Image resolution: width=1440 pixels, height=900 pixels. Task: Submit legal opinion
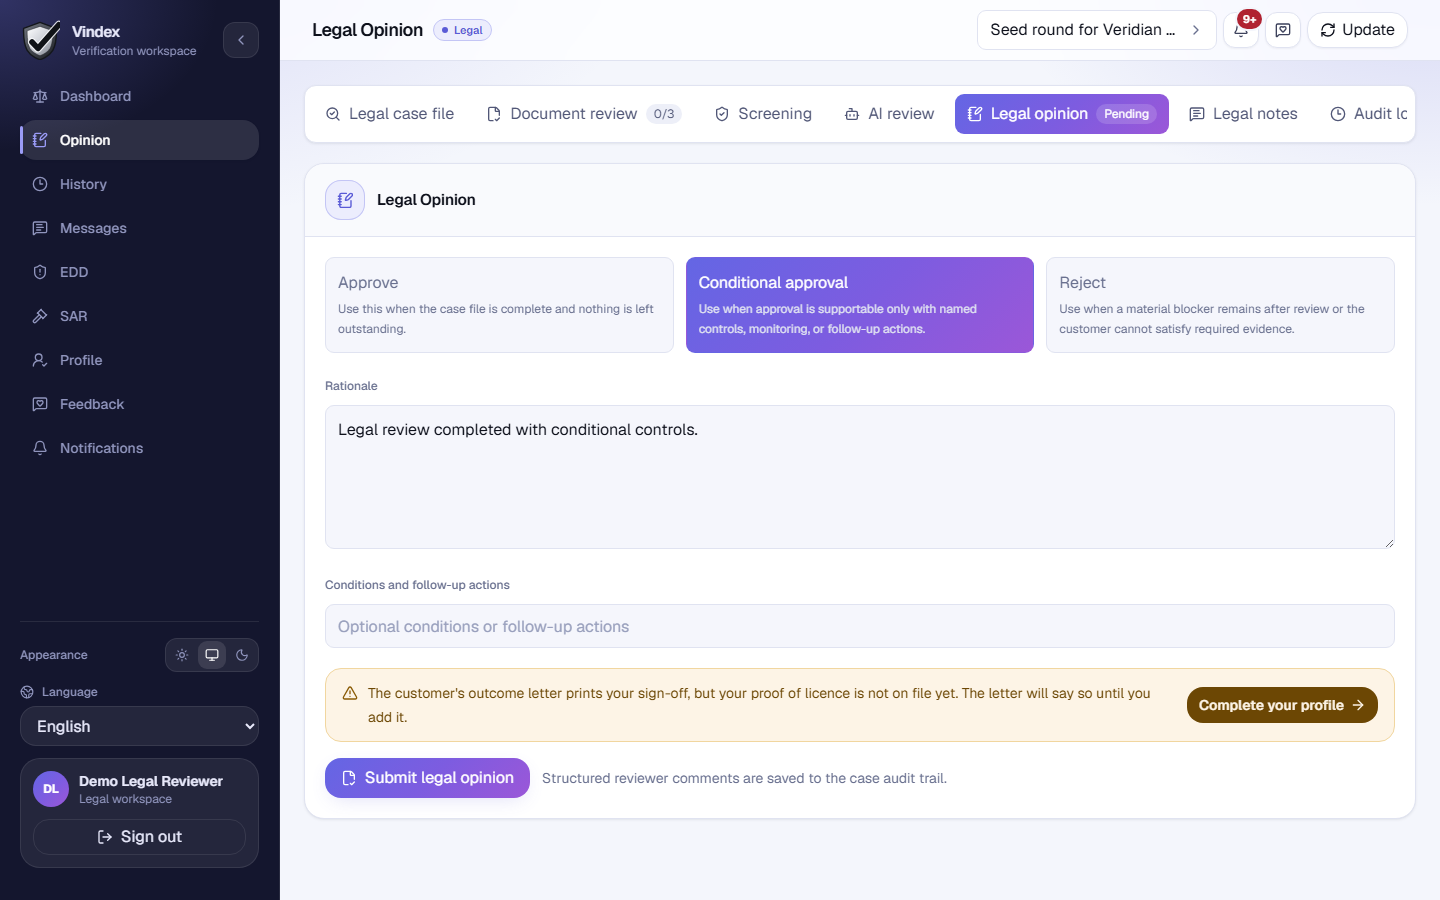[427, 778]
